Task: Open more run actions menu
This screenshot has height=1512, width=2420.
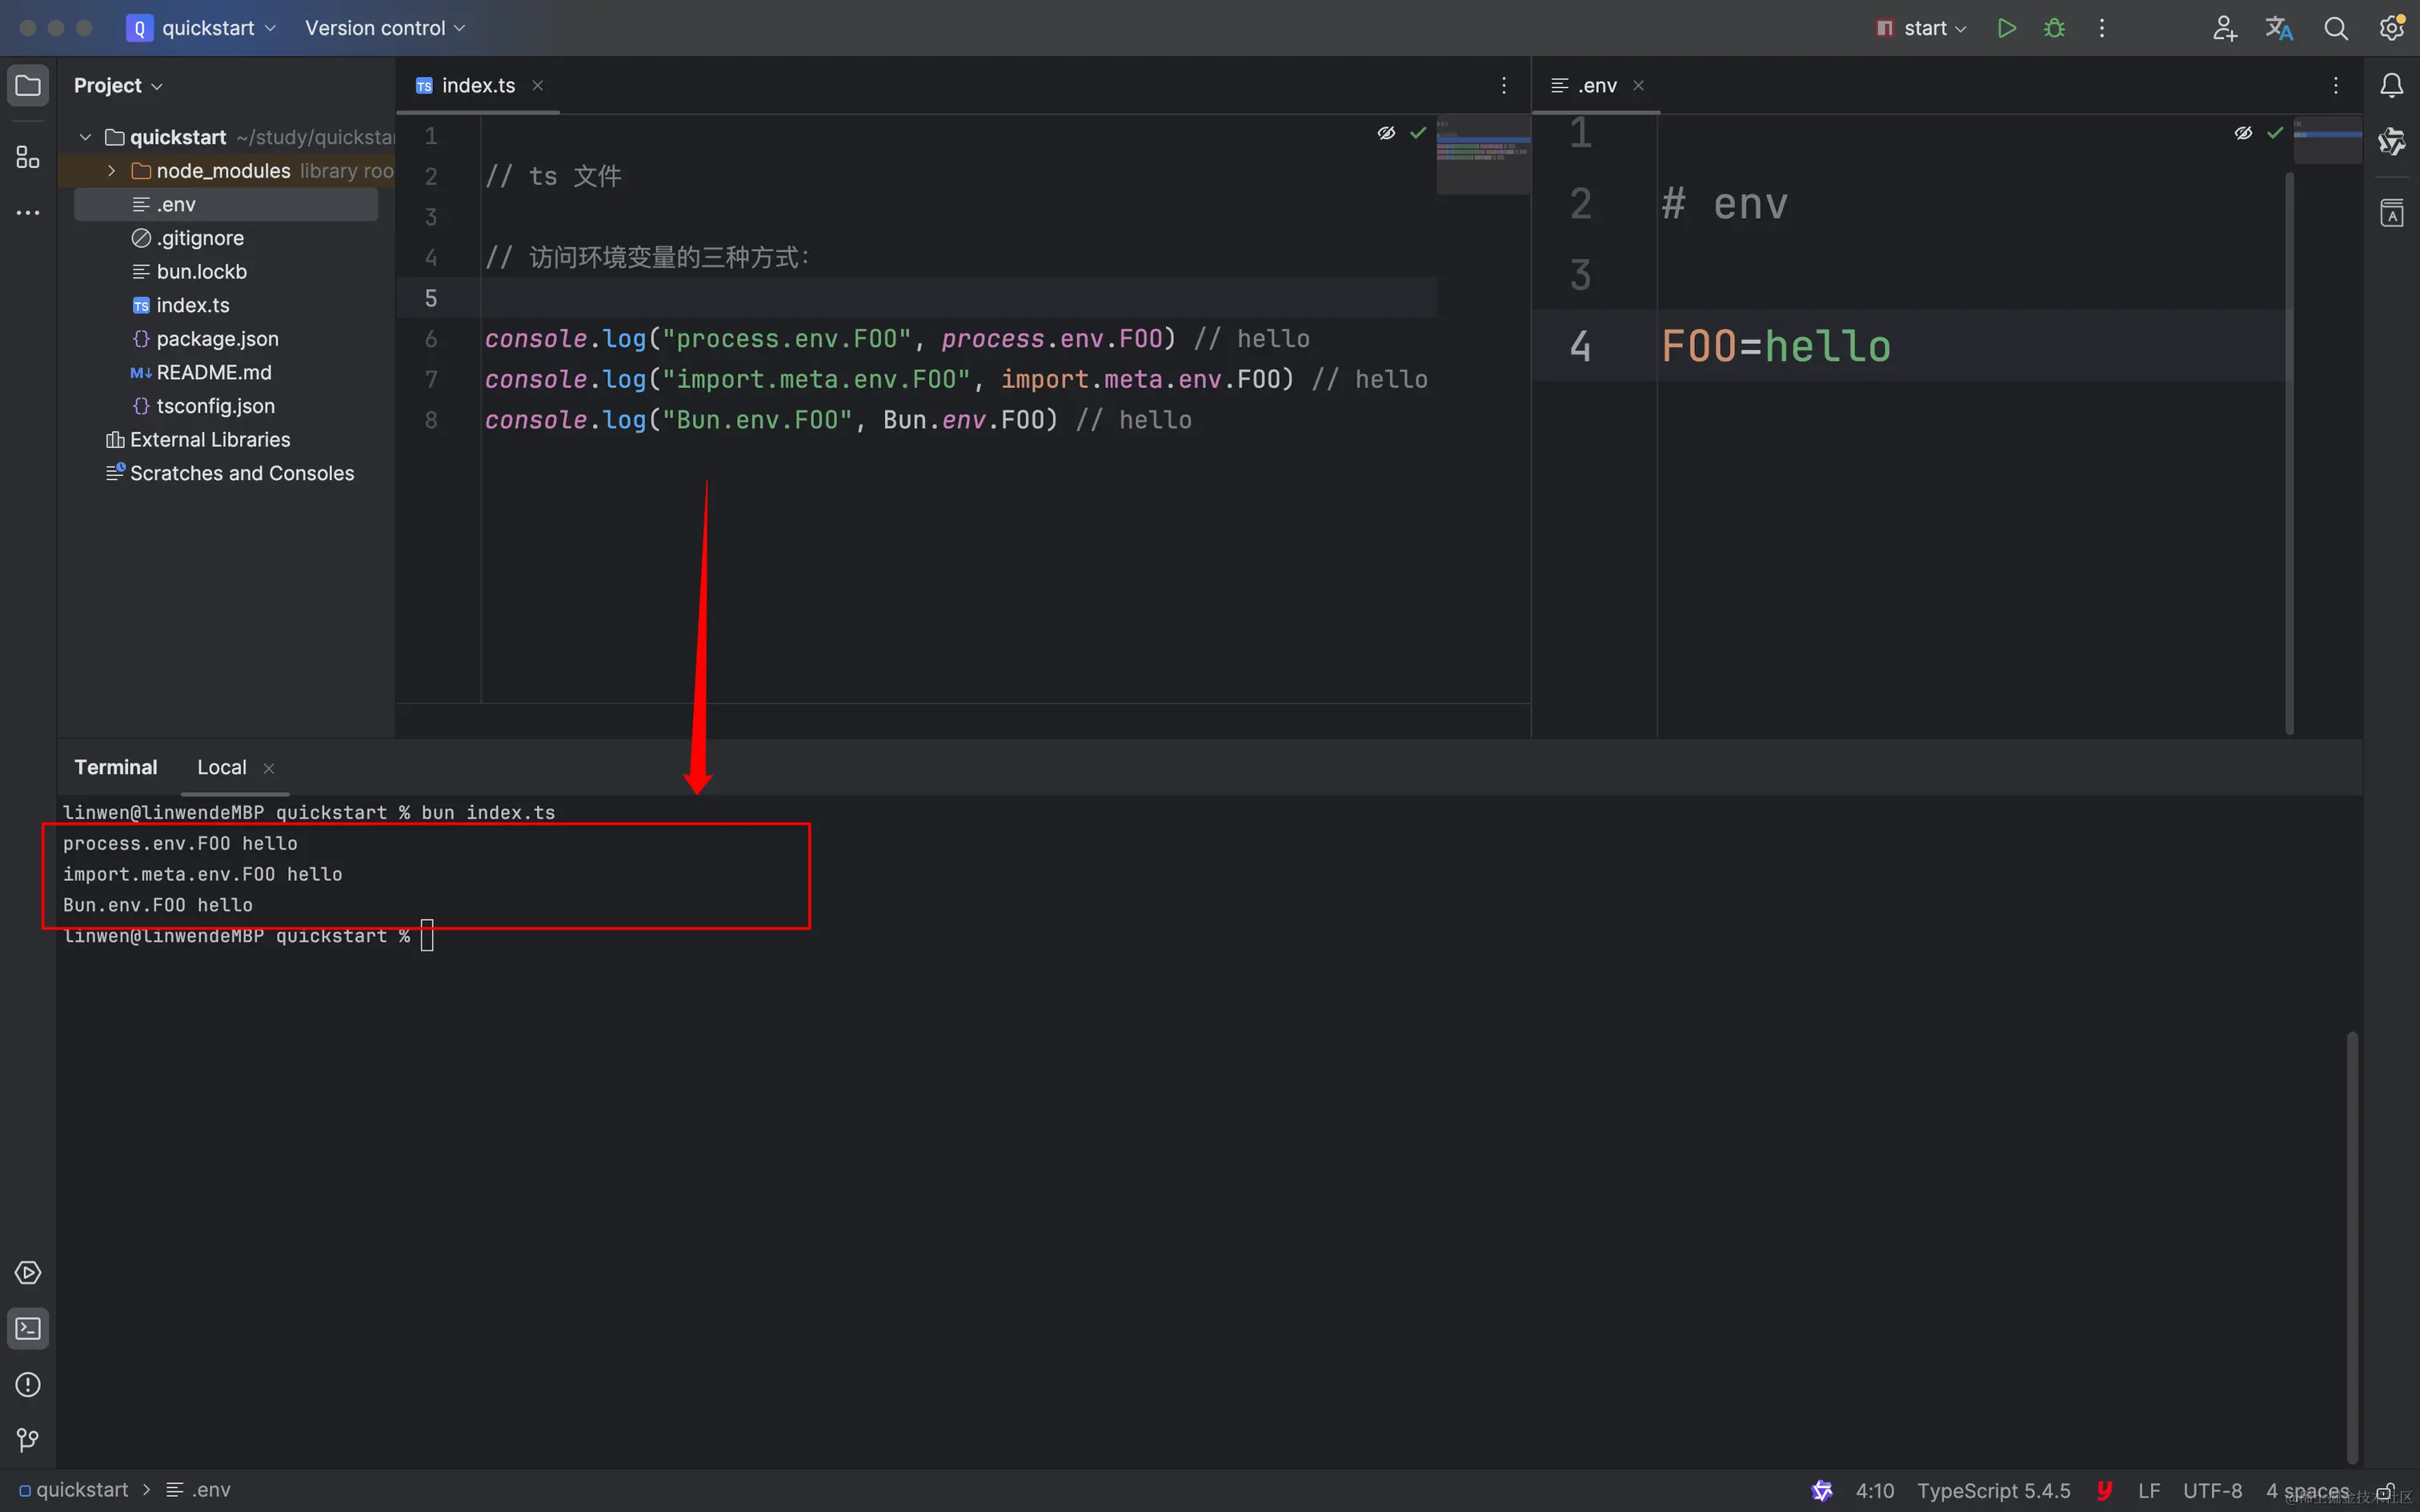Action: point(2102,28)
